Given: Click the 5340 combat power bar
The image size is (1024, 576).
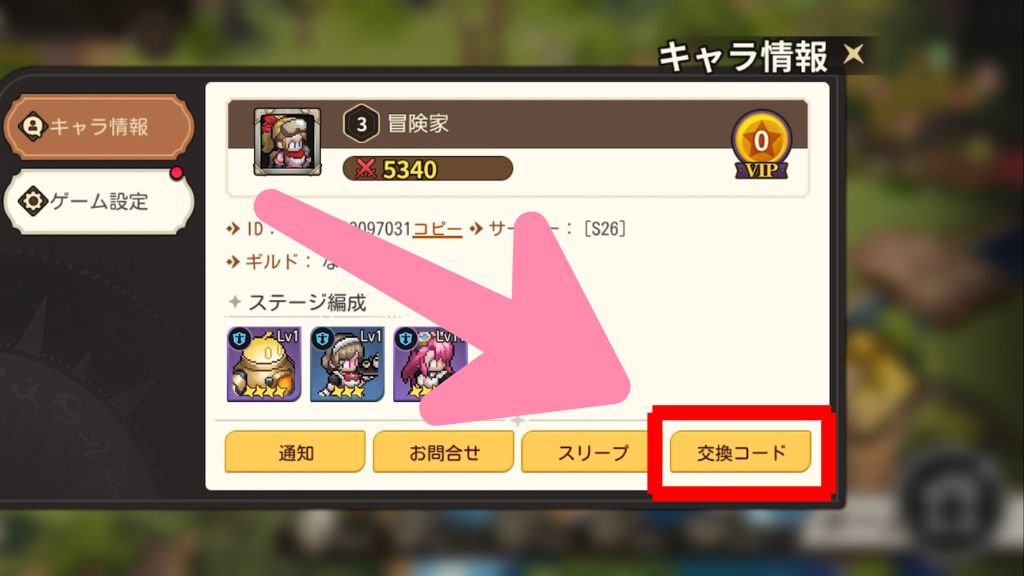Looking at the screenshot, I should point(428,169).
